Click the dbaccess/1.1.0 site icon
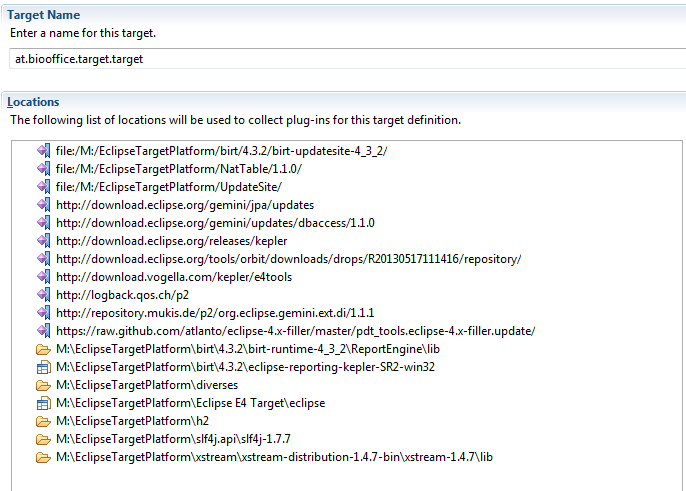Screen dimensions: 686x491 [43, 223]
